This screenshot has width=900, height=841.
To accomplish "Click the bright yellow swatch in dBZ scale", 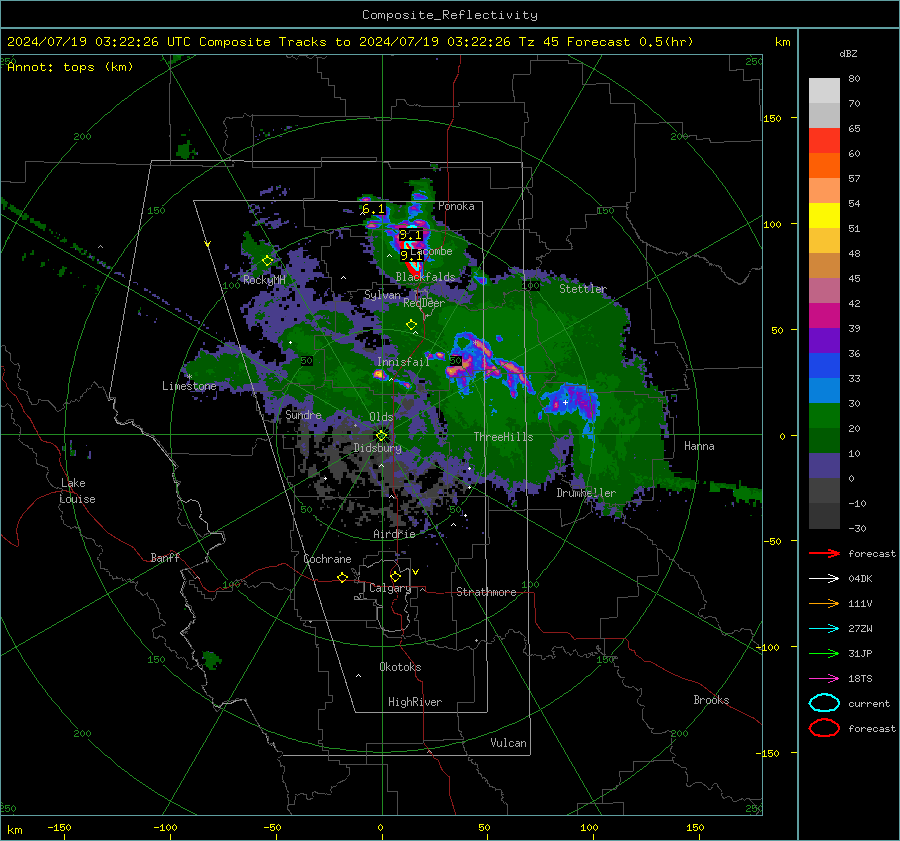I will tap(824, 215).
